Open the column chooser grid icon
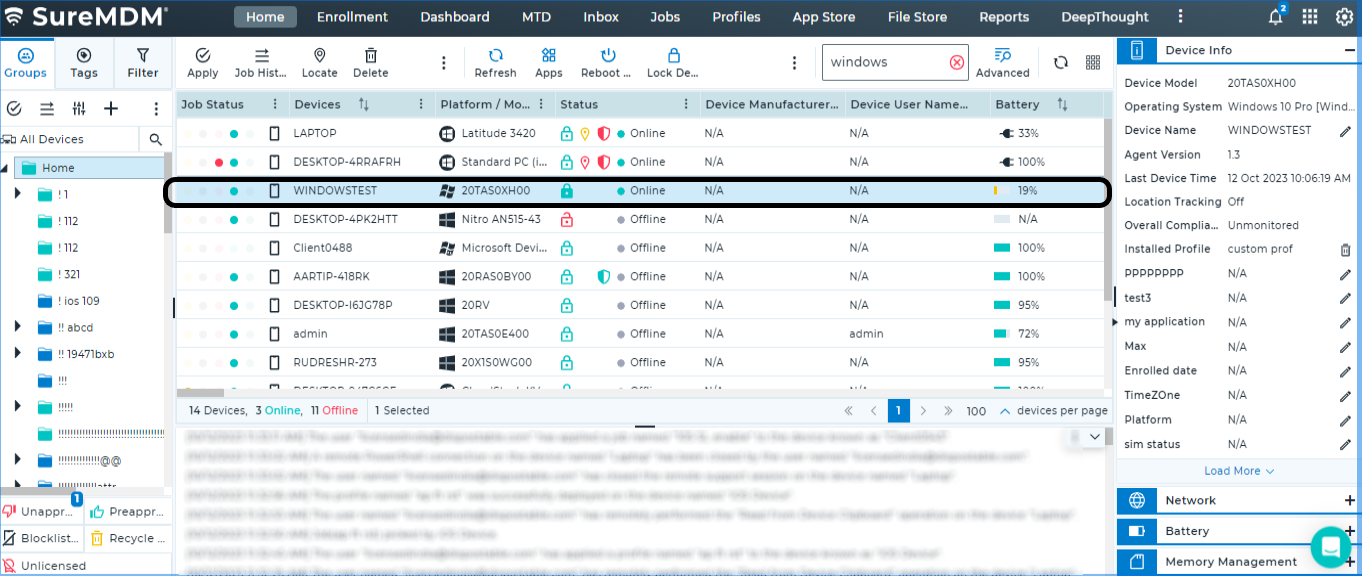The image size is (1366, 576). click(1093, 62)
